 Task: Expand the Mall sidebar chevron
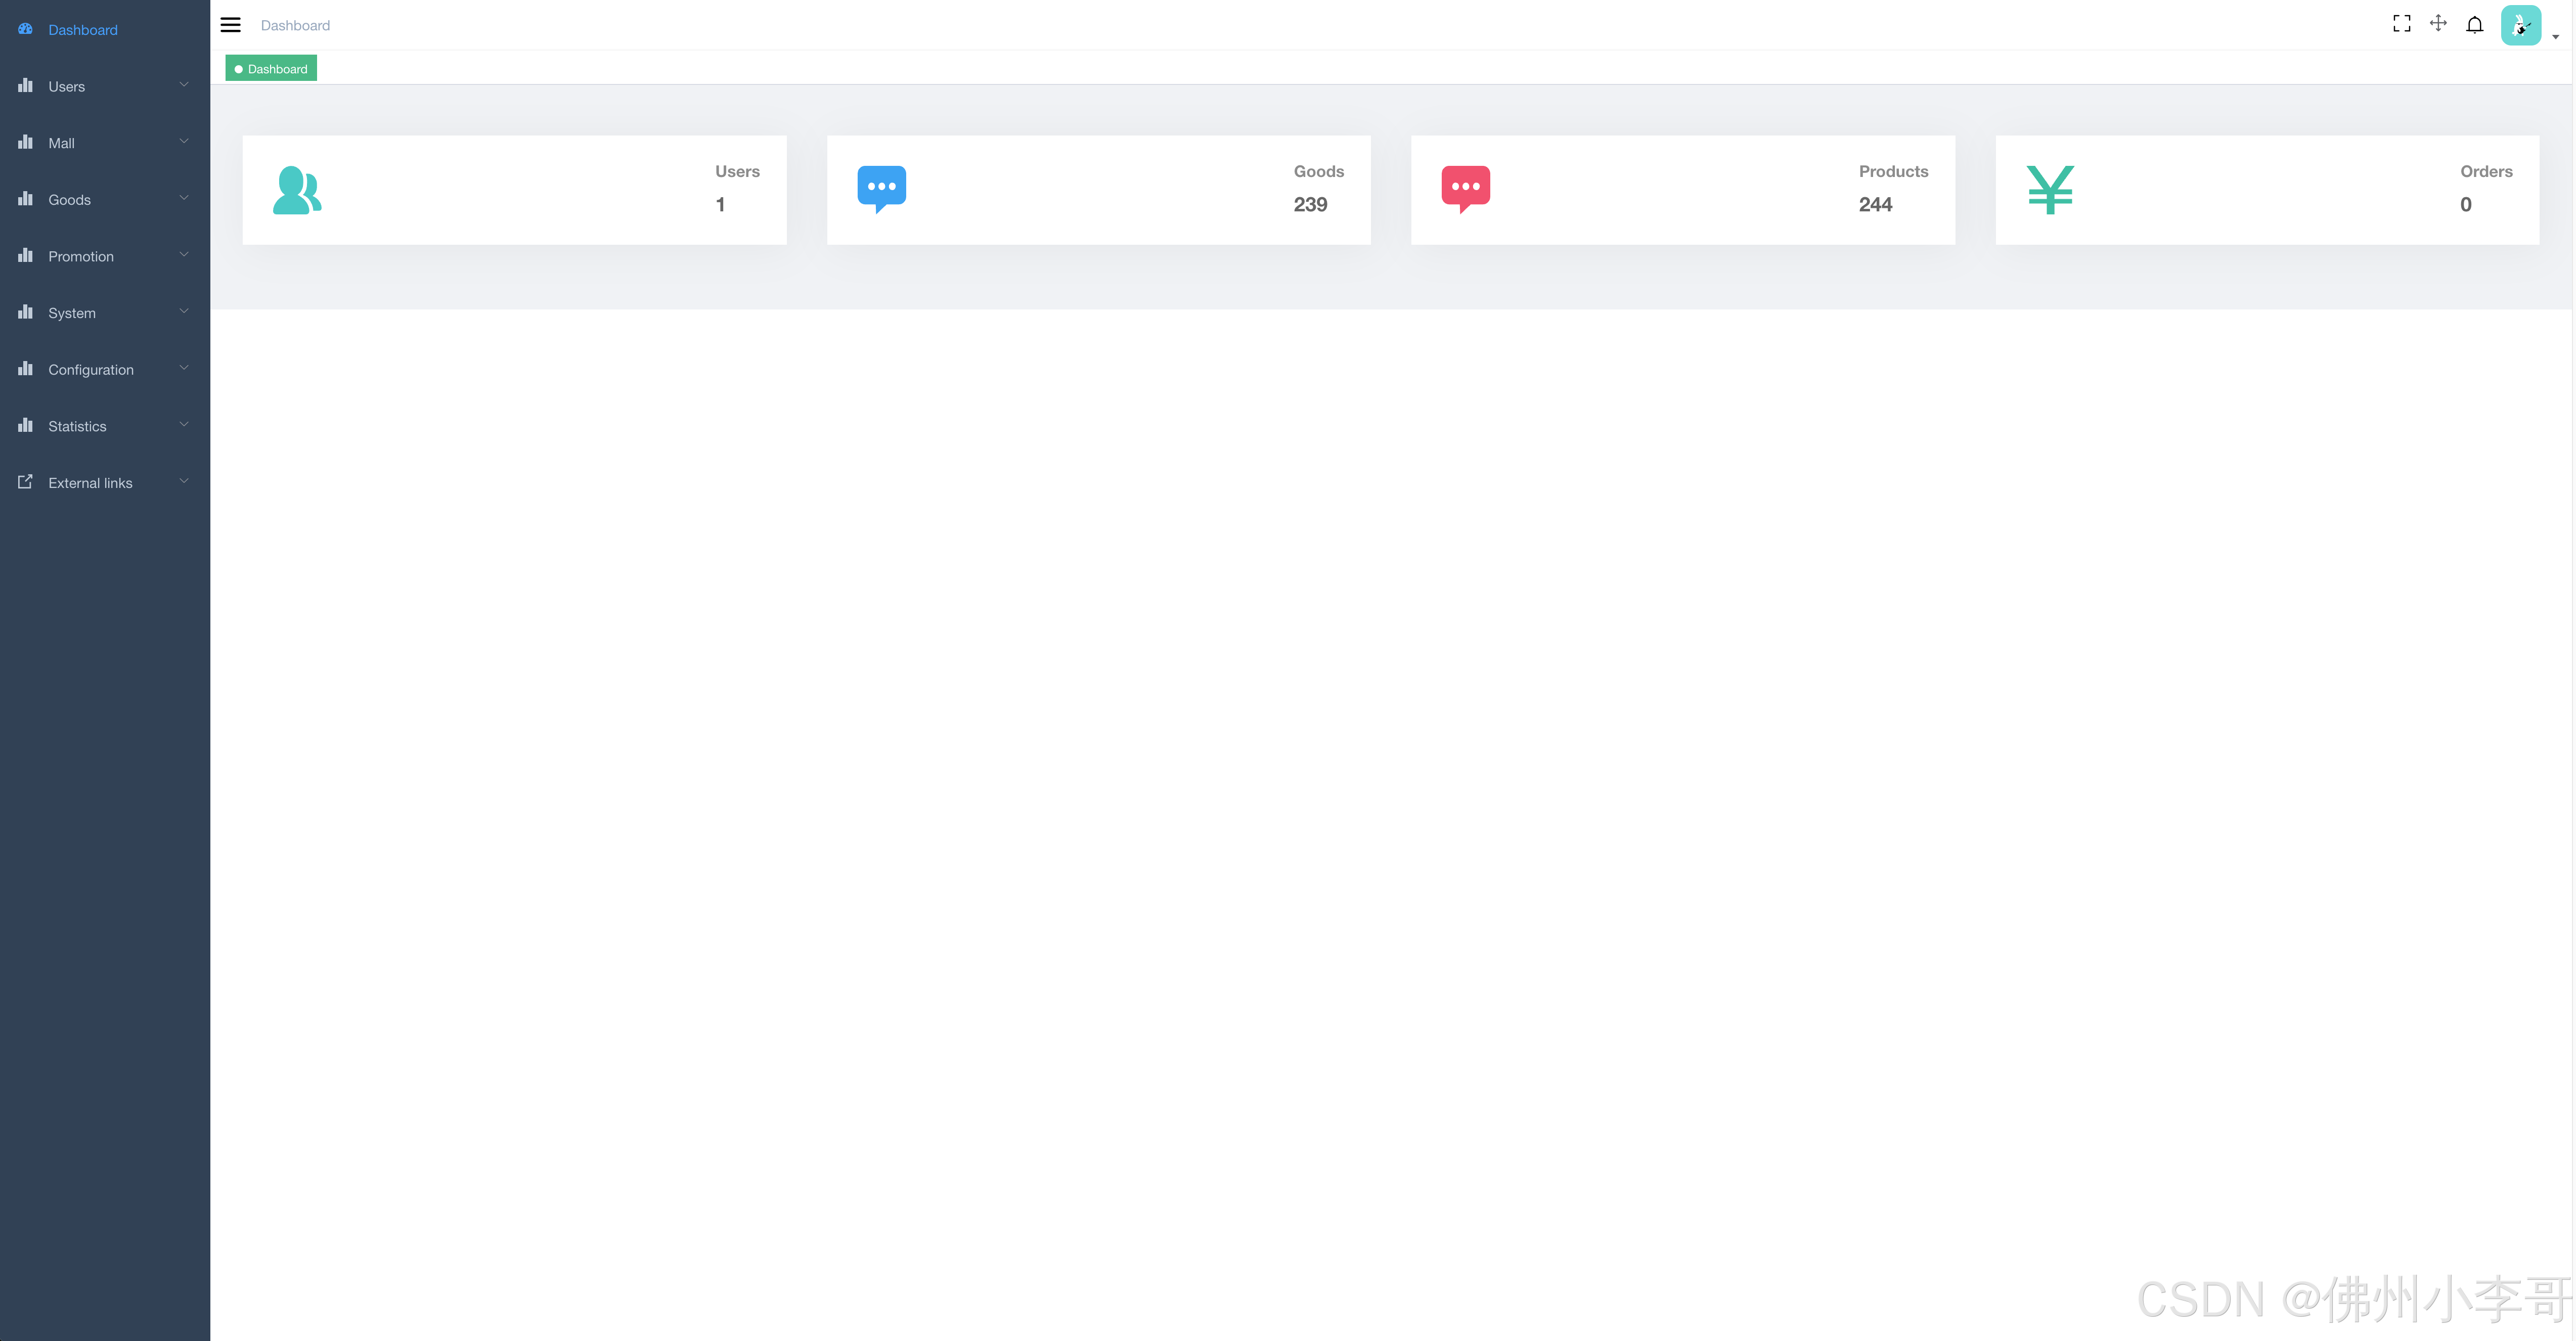pos(184,142)
